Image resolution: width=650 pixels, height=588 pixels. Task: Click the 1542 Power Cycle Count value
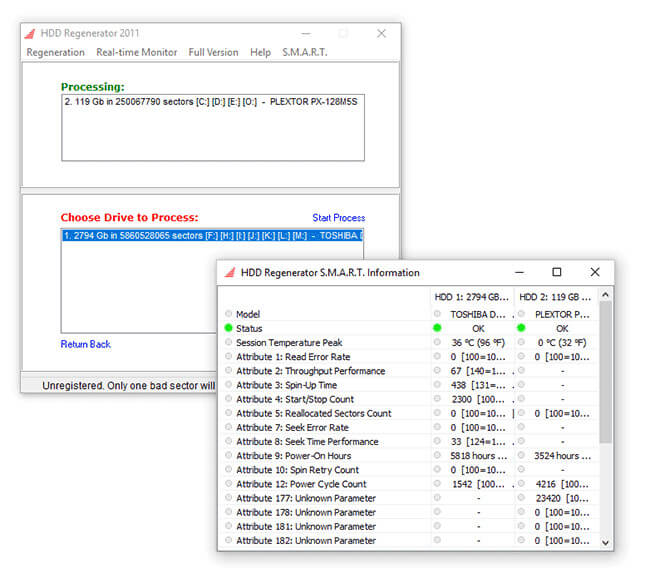tap(478, 484)
